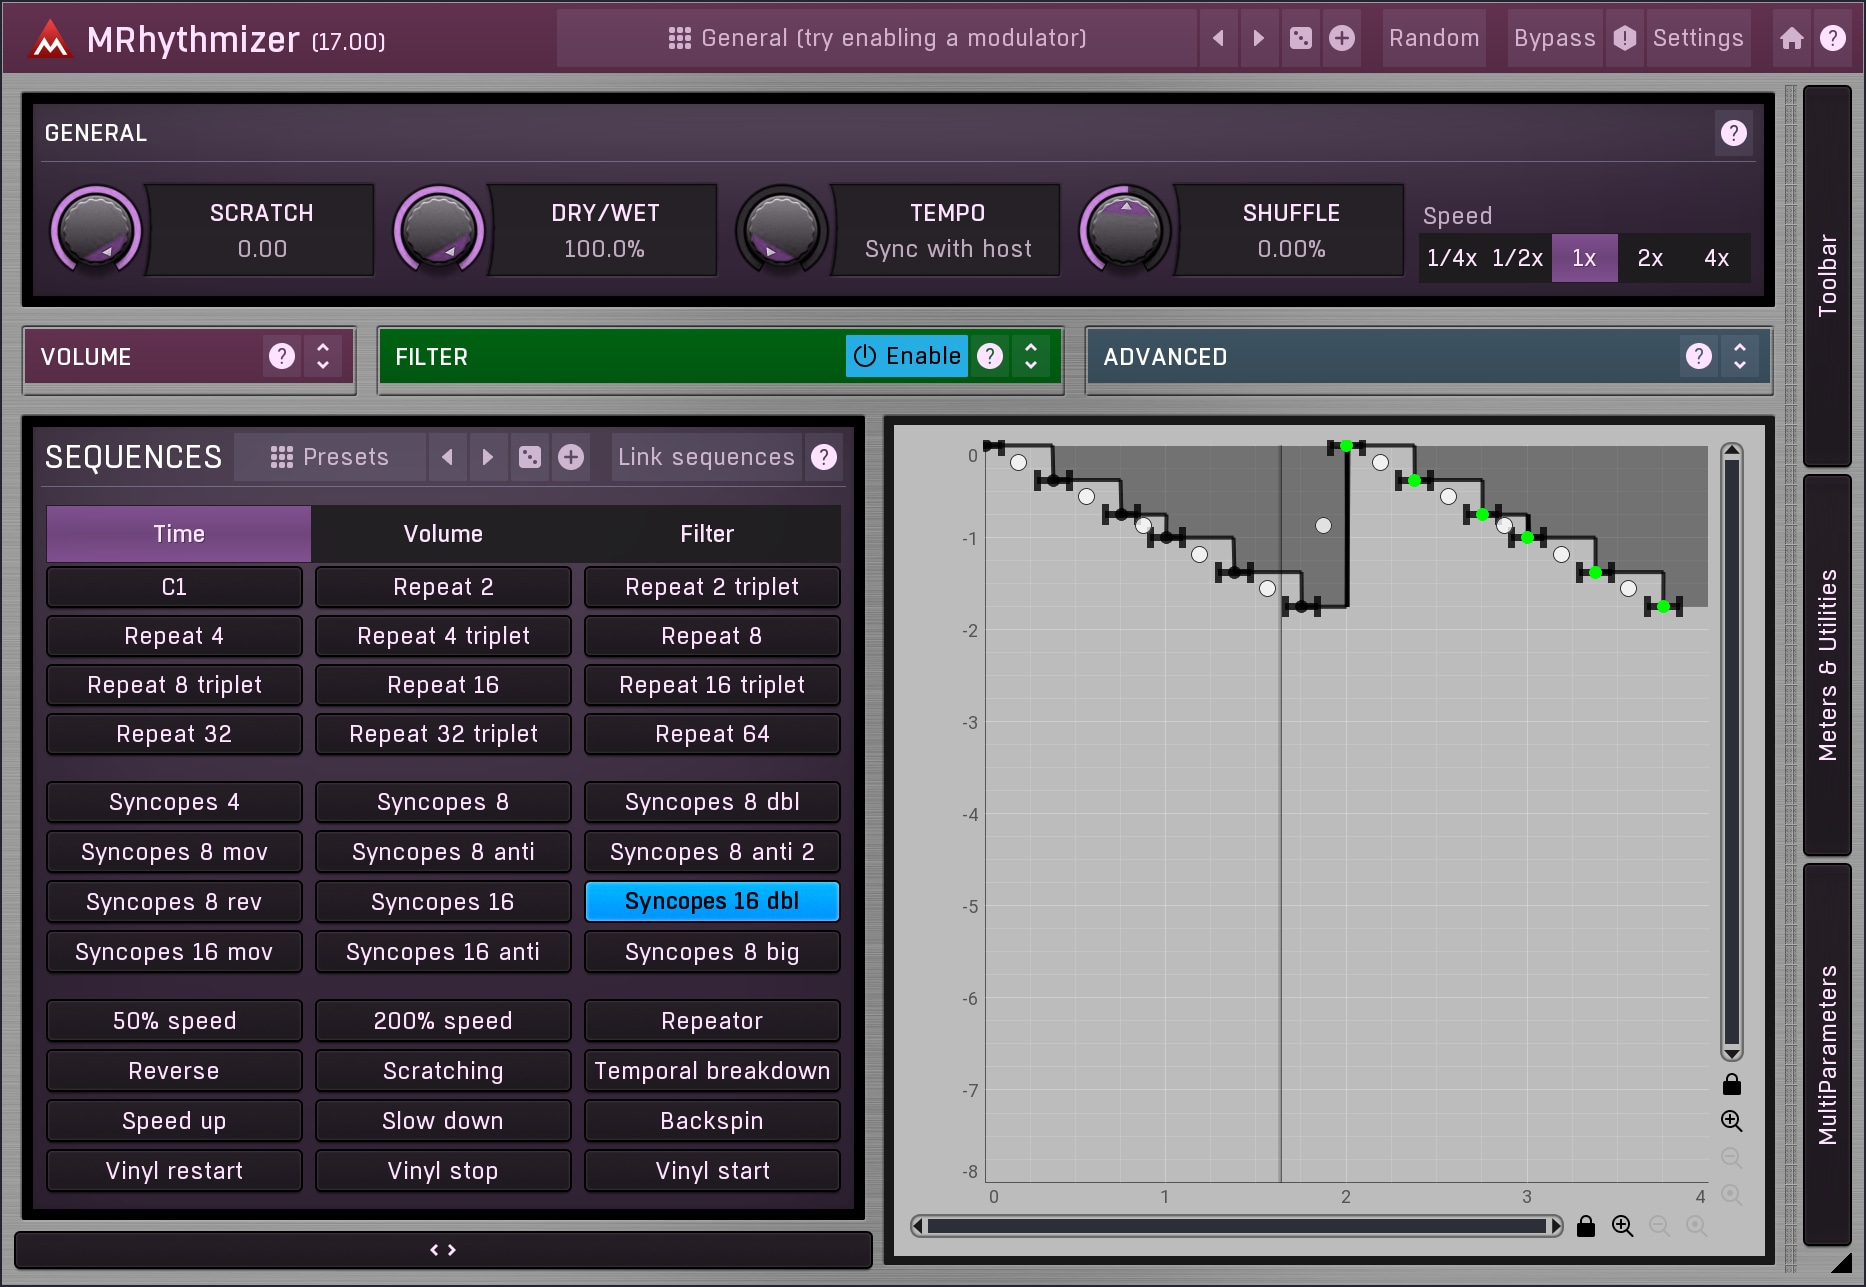Toggle the Filter Enable button
The height and width of the screenshot is (1287, 1866).
907,356
